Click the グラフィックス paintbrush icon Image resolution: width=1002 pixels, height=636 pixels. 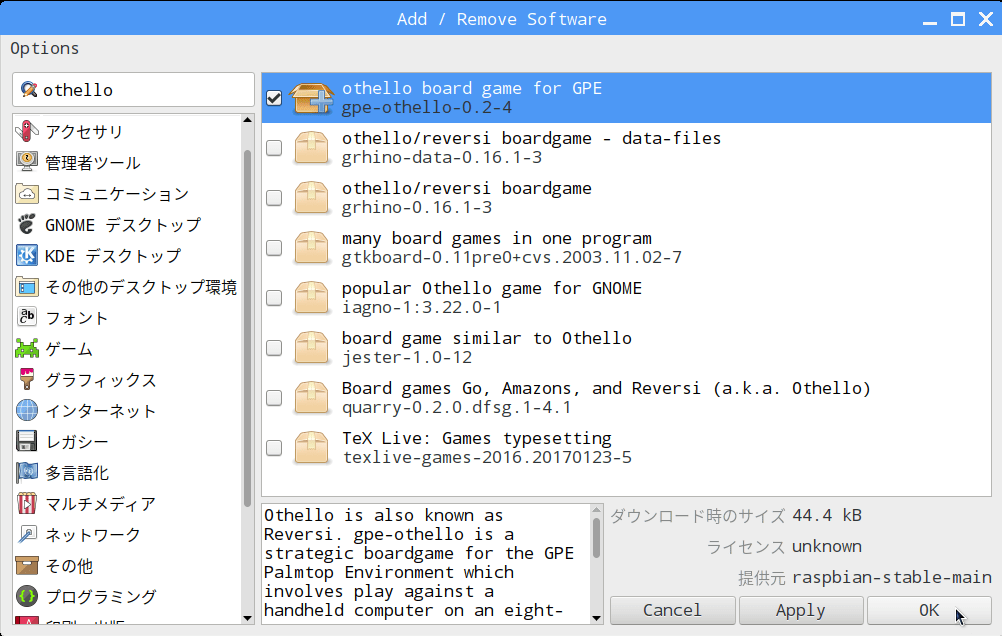coord(27,380)
